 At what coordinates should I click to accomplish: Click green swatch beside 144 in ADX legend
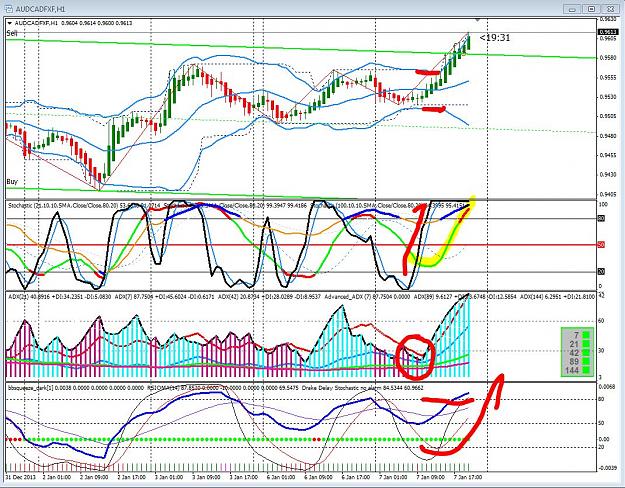[586, 370]
